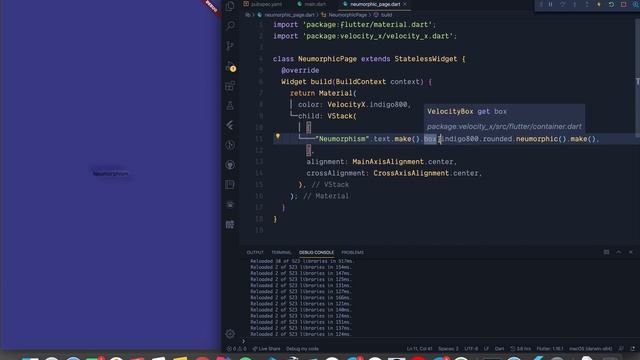Select the DEBUG CONSOLE panel tab

point(316,252)
